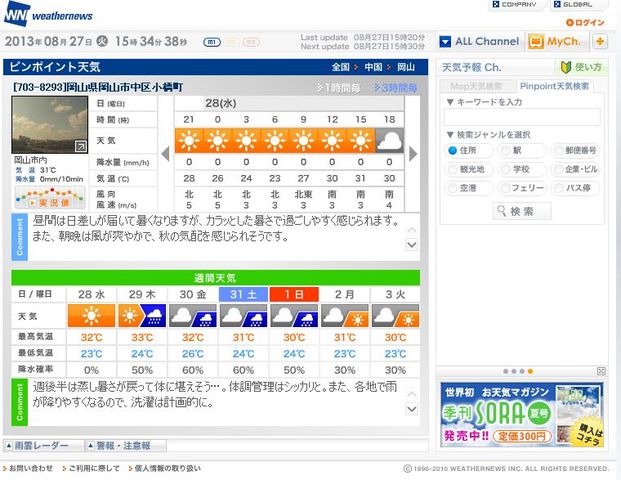Open 実況値 observation chart
The image size is (621, 480).
[50, 197]
